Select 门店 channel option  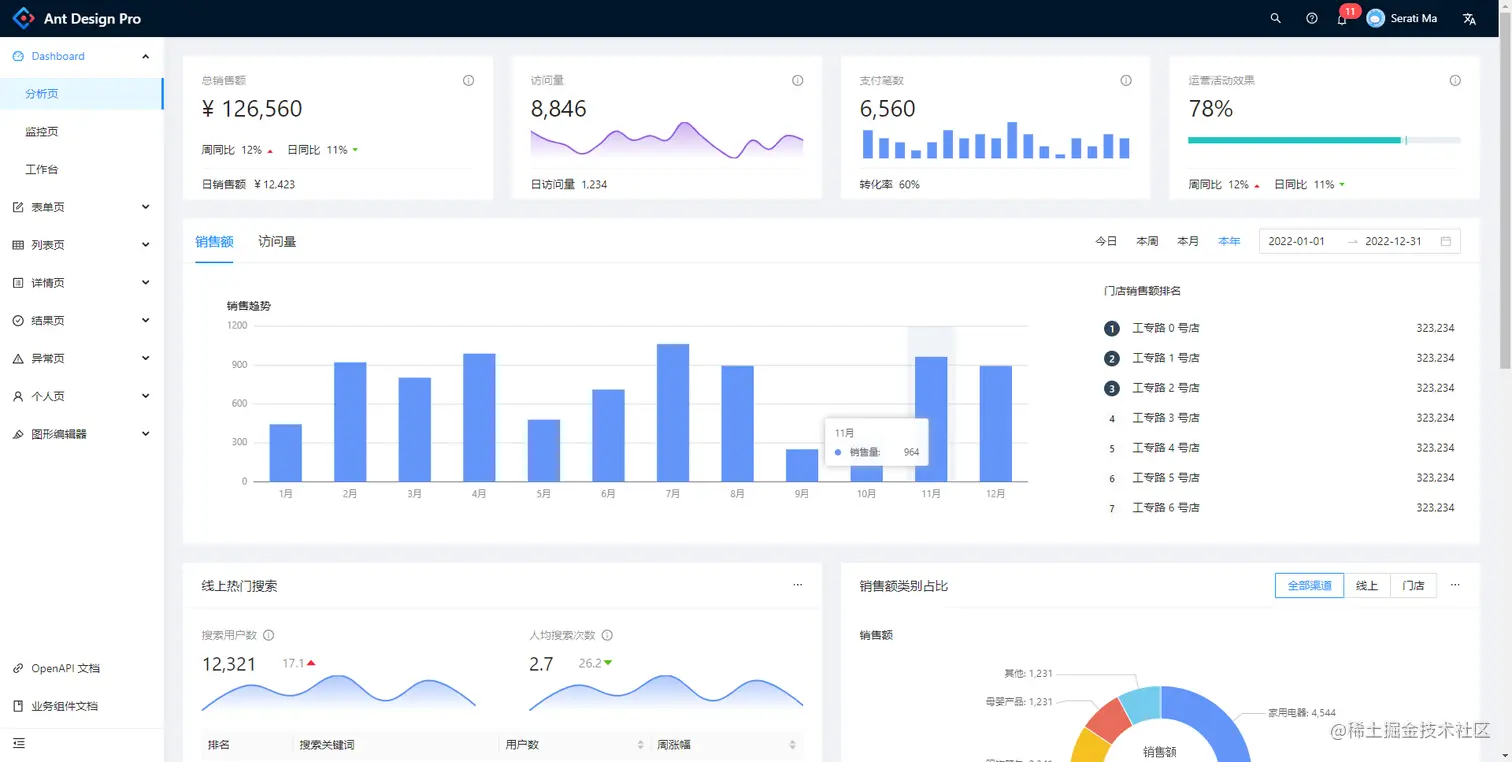coord(1414,585)
